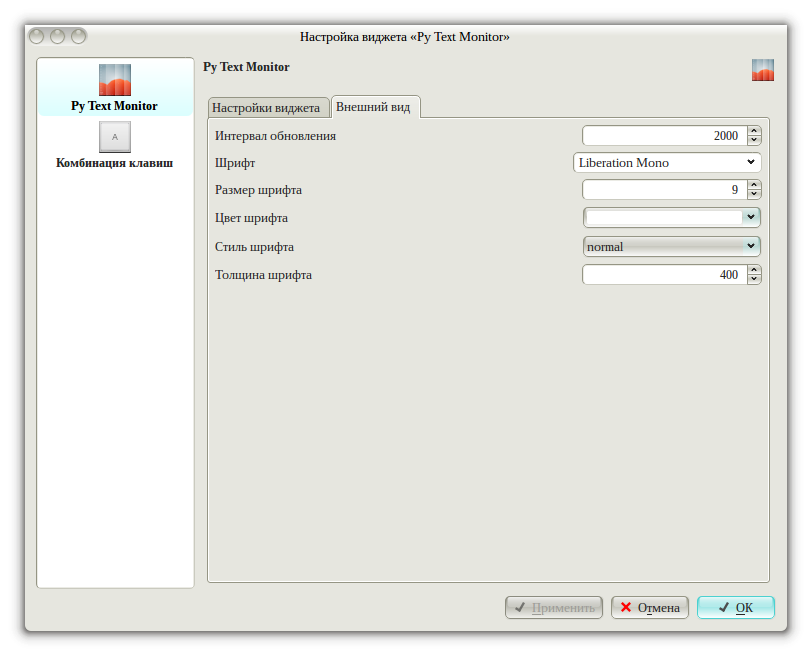
Task: Increase Толщина шрифта with up arrow
Action: [754, 269]
